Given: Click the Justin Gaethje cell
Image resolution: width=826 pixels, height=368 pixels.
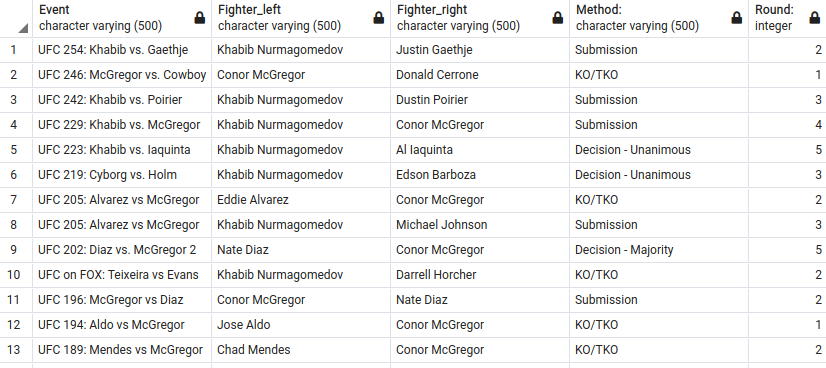Looking at the screenshot, I should click(480, 50).
